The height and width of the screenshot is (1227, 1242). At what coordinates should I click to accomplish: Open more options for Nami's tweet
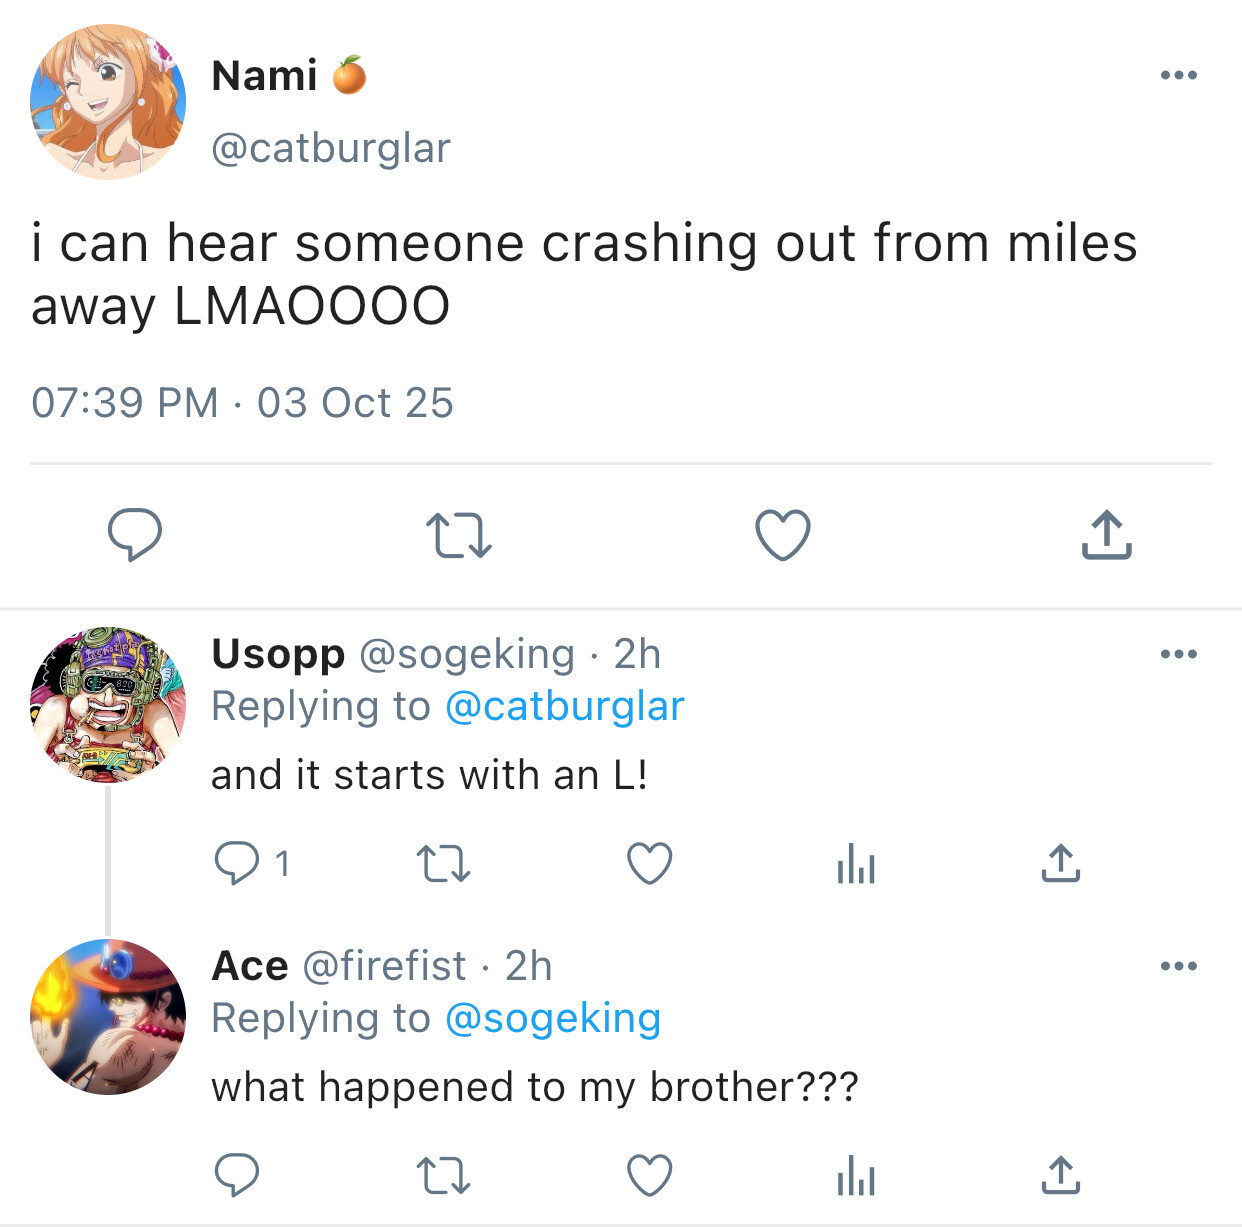(1179, 75)
